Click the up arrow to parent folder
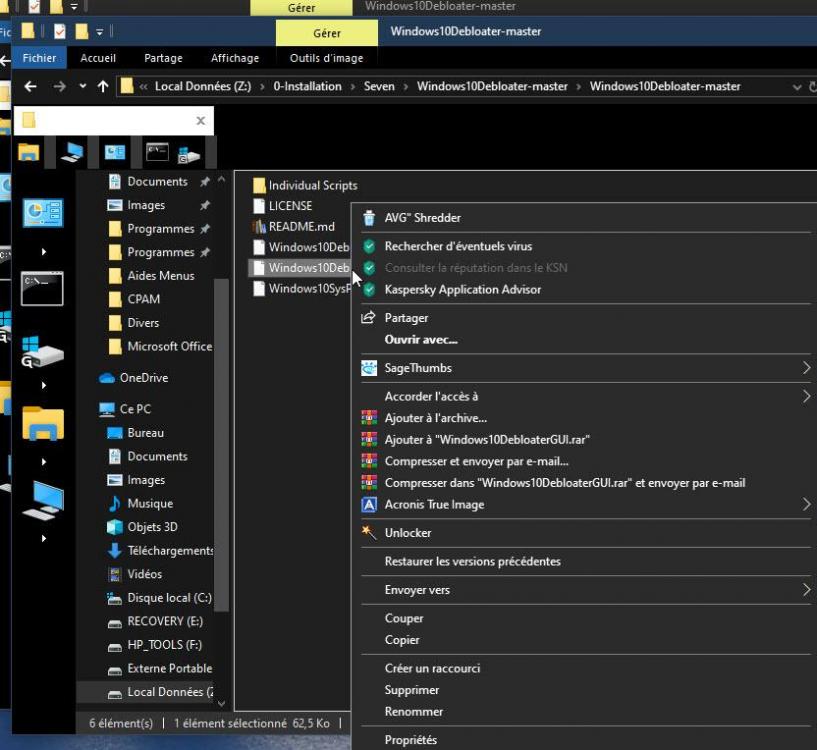Screen dimensions: 817x750 [x=102, y=87]
